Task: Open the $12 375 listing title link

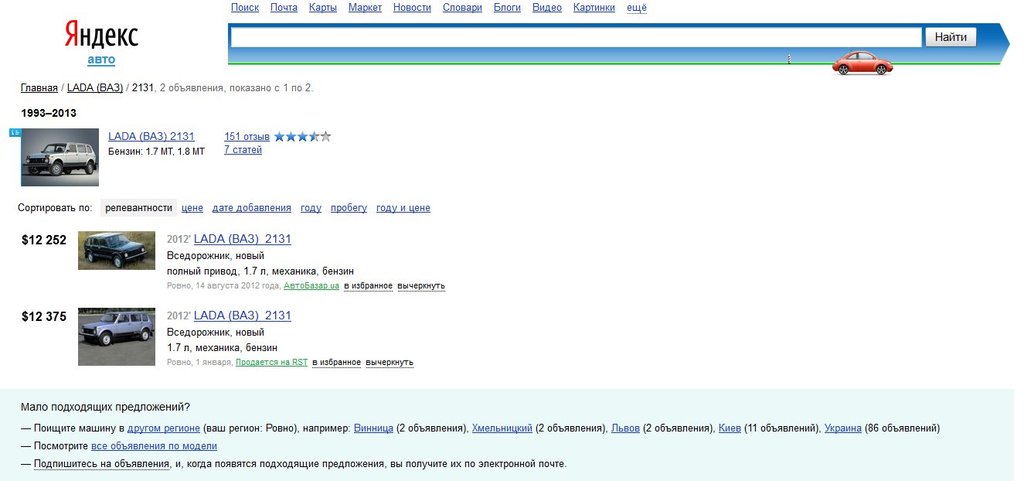Action: click(x=242, y=316)
